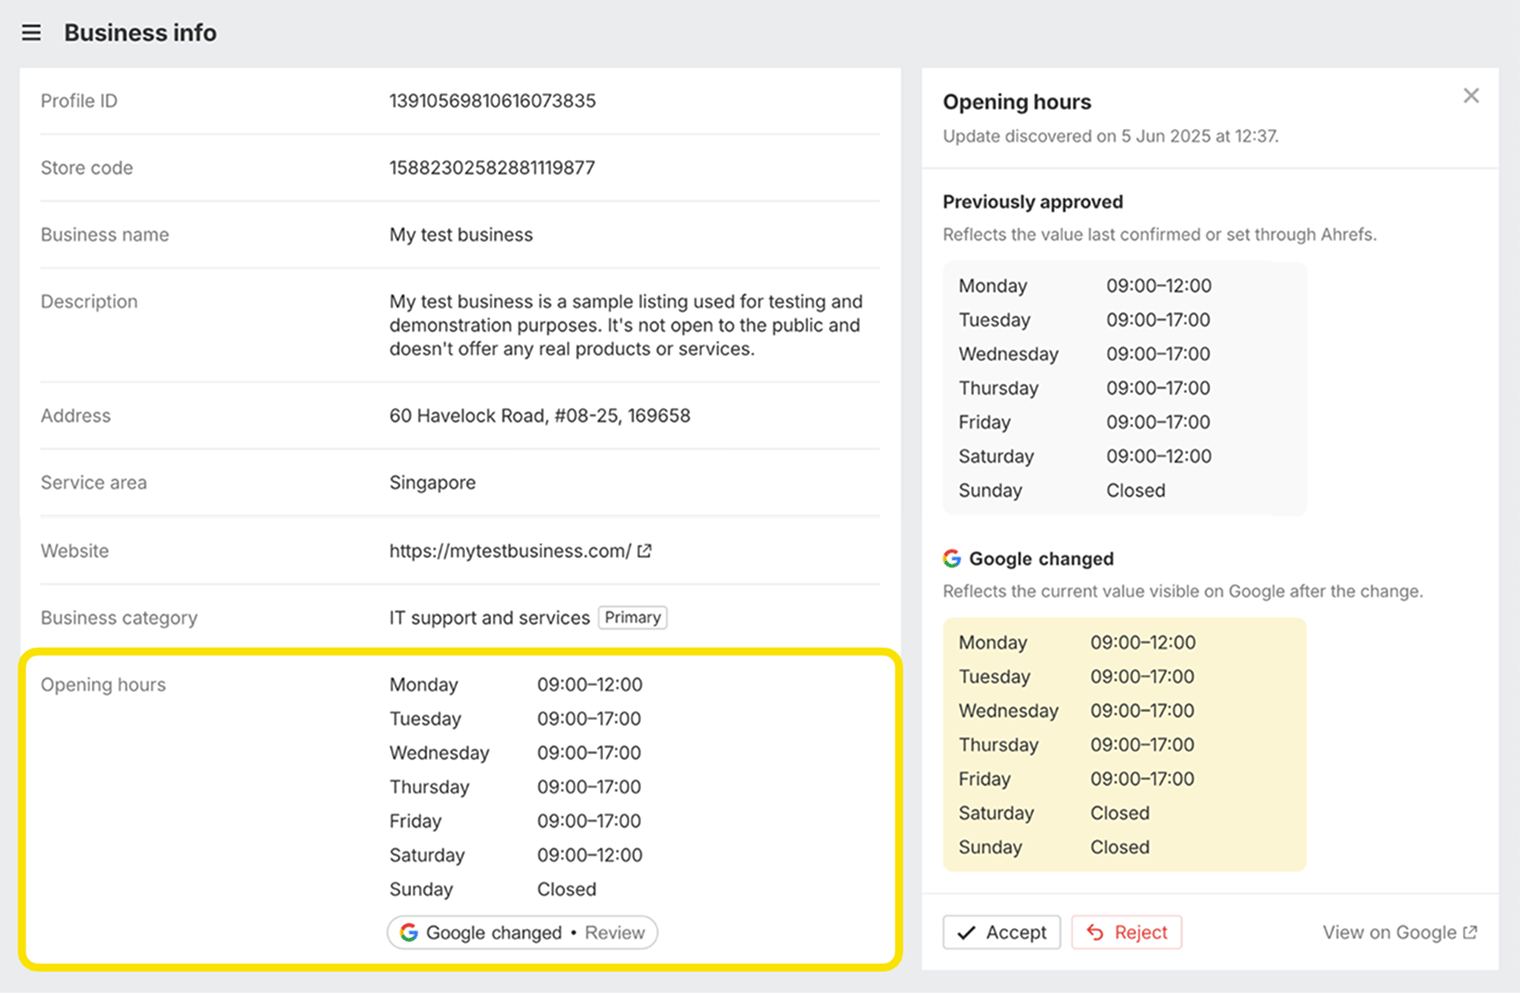Click the Previously approved hours block

[x=1124, y=388]
